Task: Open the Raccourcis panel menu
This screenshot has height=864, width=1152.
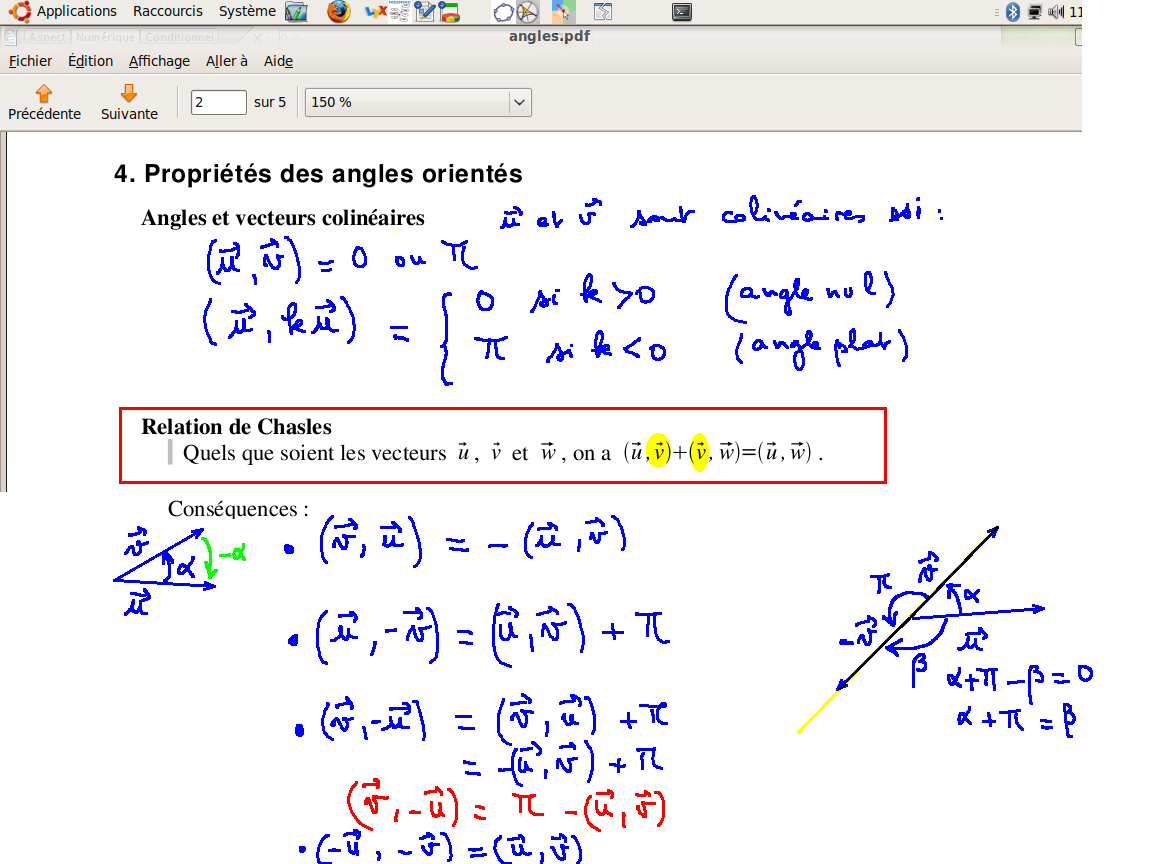Action: click(167, 11)
